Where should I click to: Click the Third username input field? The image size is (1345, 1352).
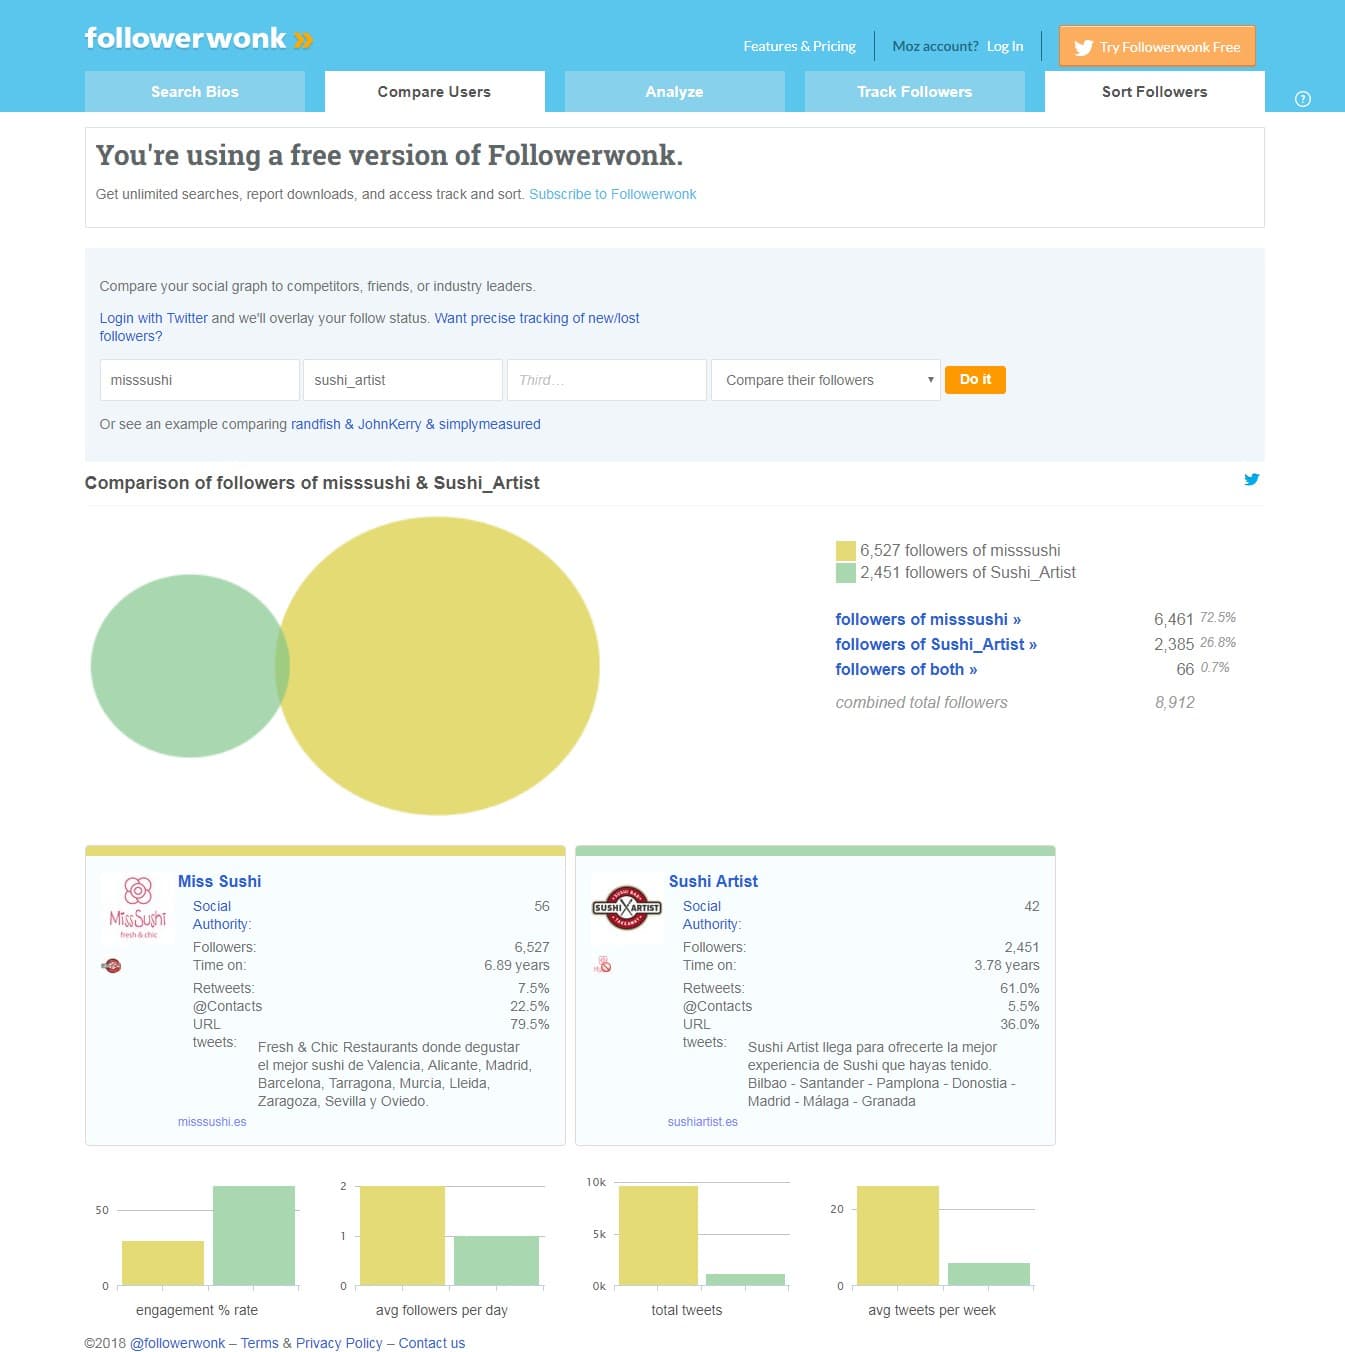607,380
